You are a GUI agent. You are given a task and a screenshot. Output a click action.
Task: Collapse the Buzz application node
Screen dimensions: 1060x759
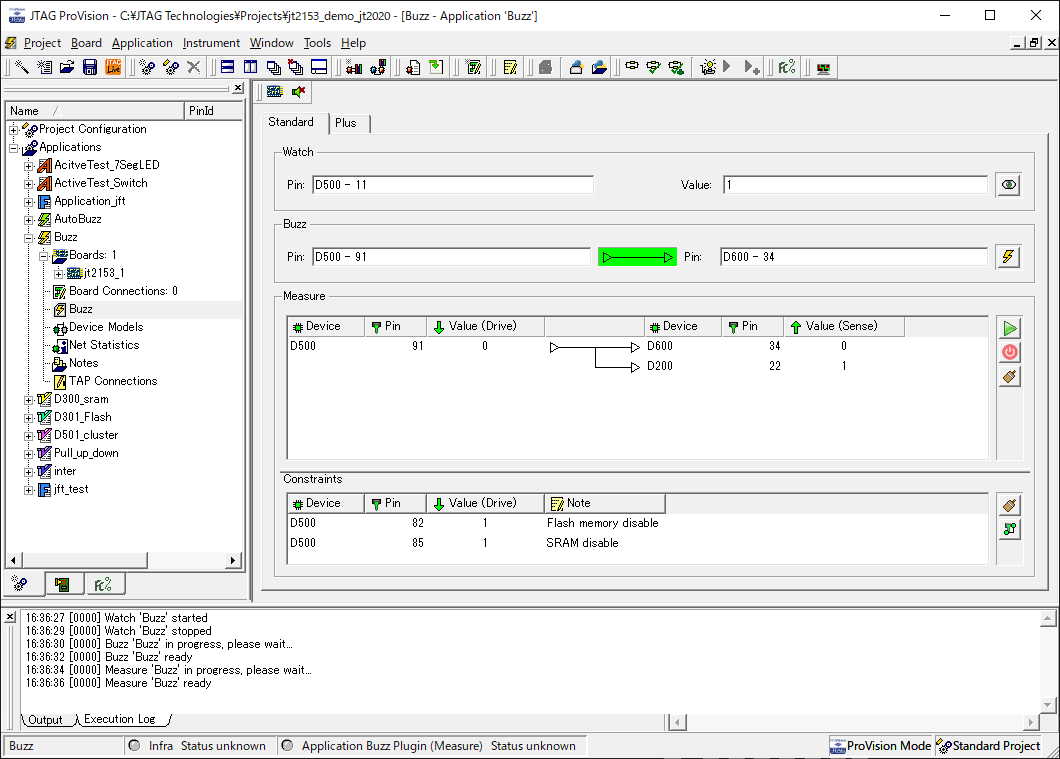(x=28, y=237)
